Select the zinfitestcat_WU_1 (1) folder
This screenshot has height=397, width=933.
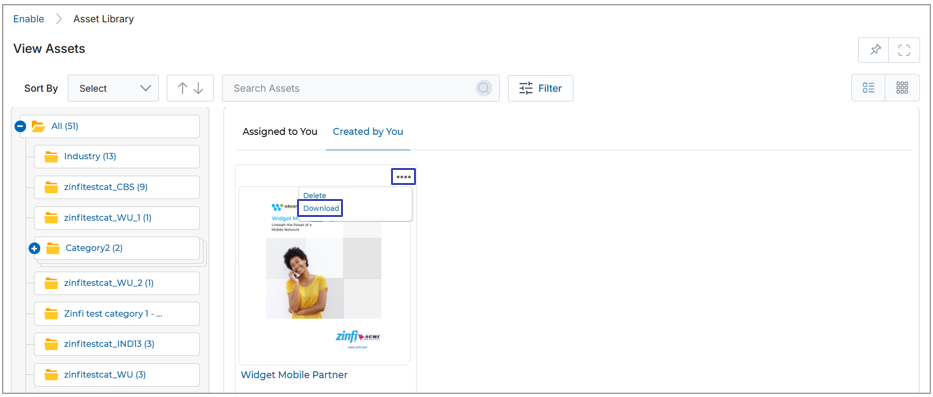coord(117,218)
